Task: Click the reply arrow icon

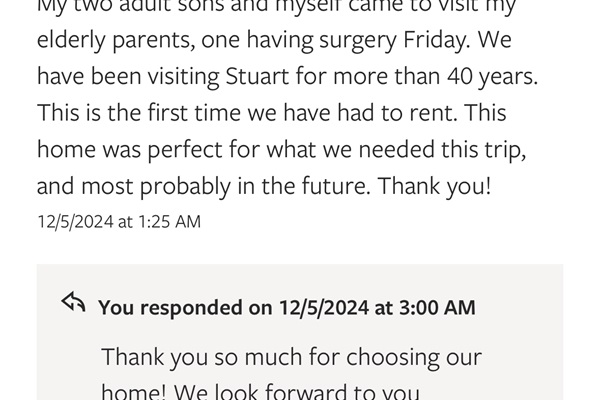Action: point(73,303)
